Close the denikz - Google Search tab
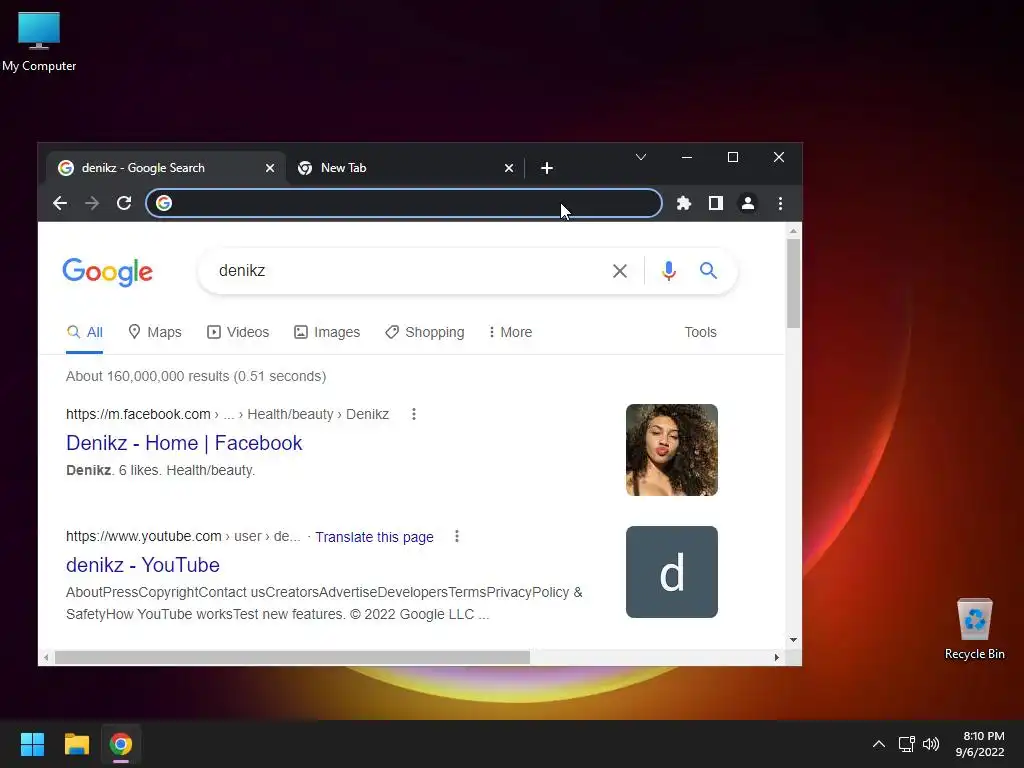Screen dimensions: 1024x768 270,168
